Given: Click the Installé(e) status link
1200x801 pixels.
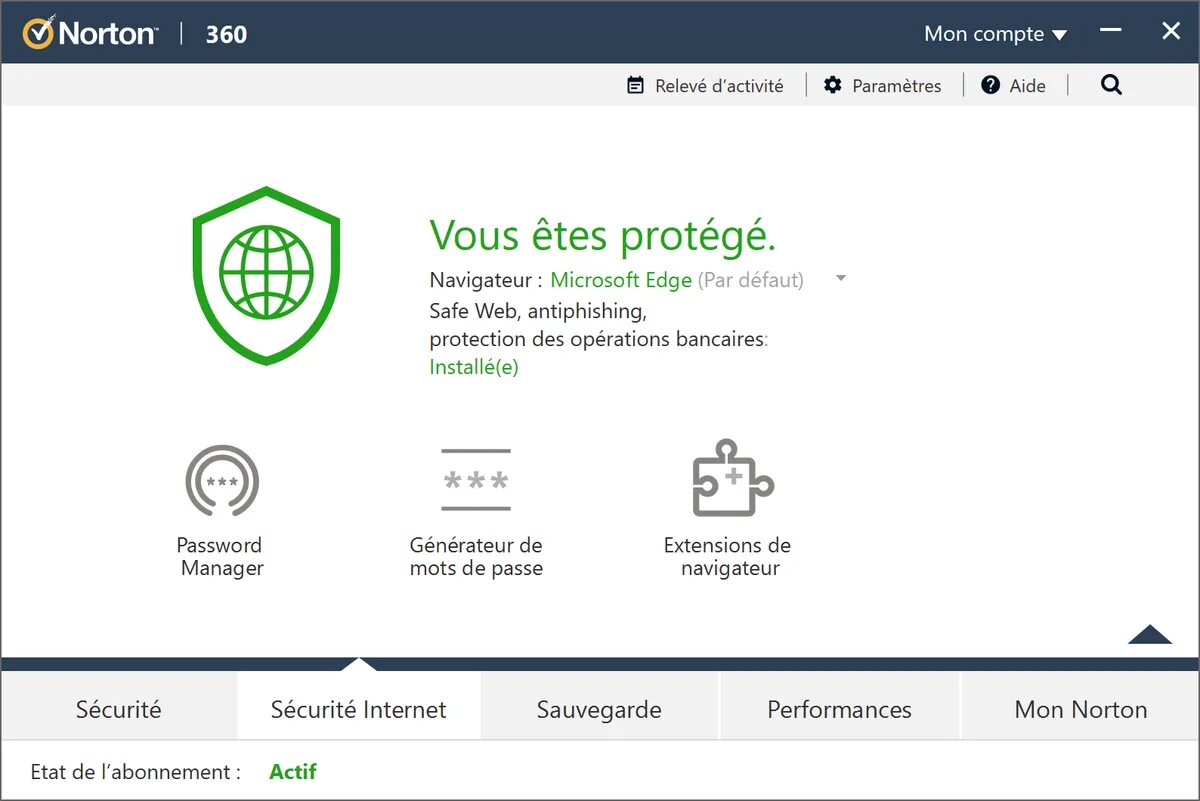Looking at the screenshot, I should point(474,367).
